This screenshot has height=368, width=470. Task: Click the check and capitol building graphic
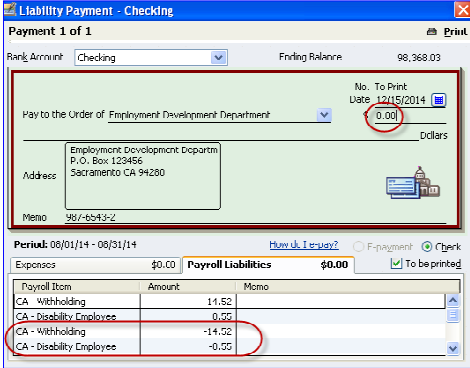[x=413, y=183]
